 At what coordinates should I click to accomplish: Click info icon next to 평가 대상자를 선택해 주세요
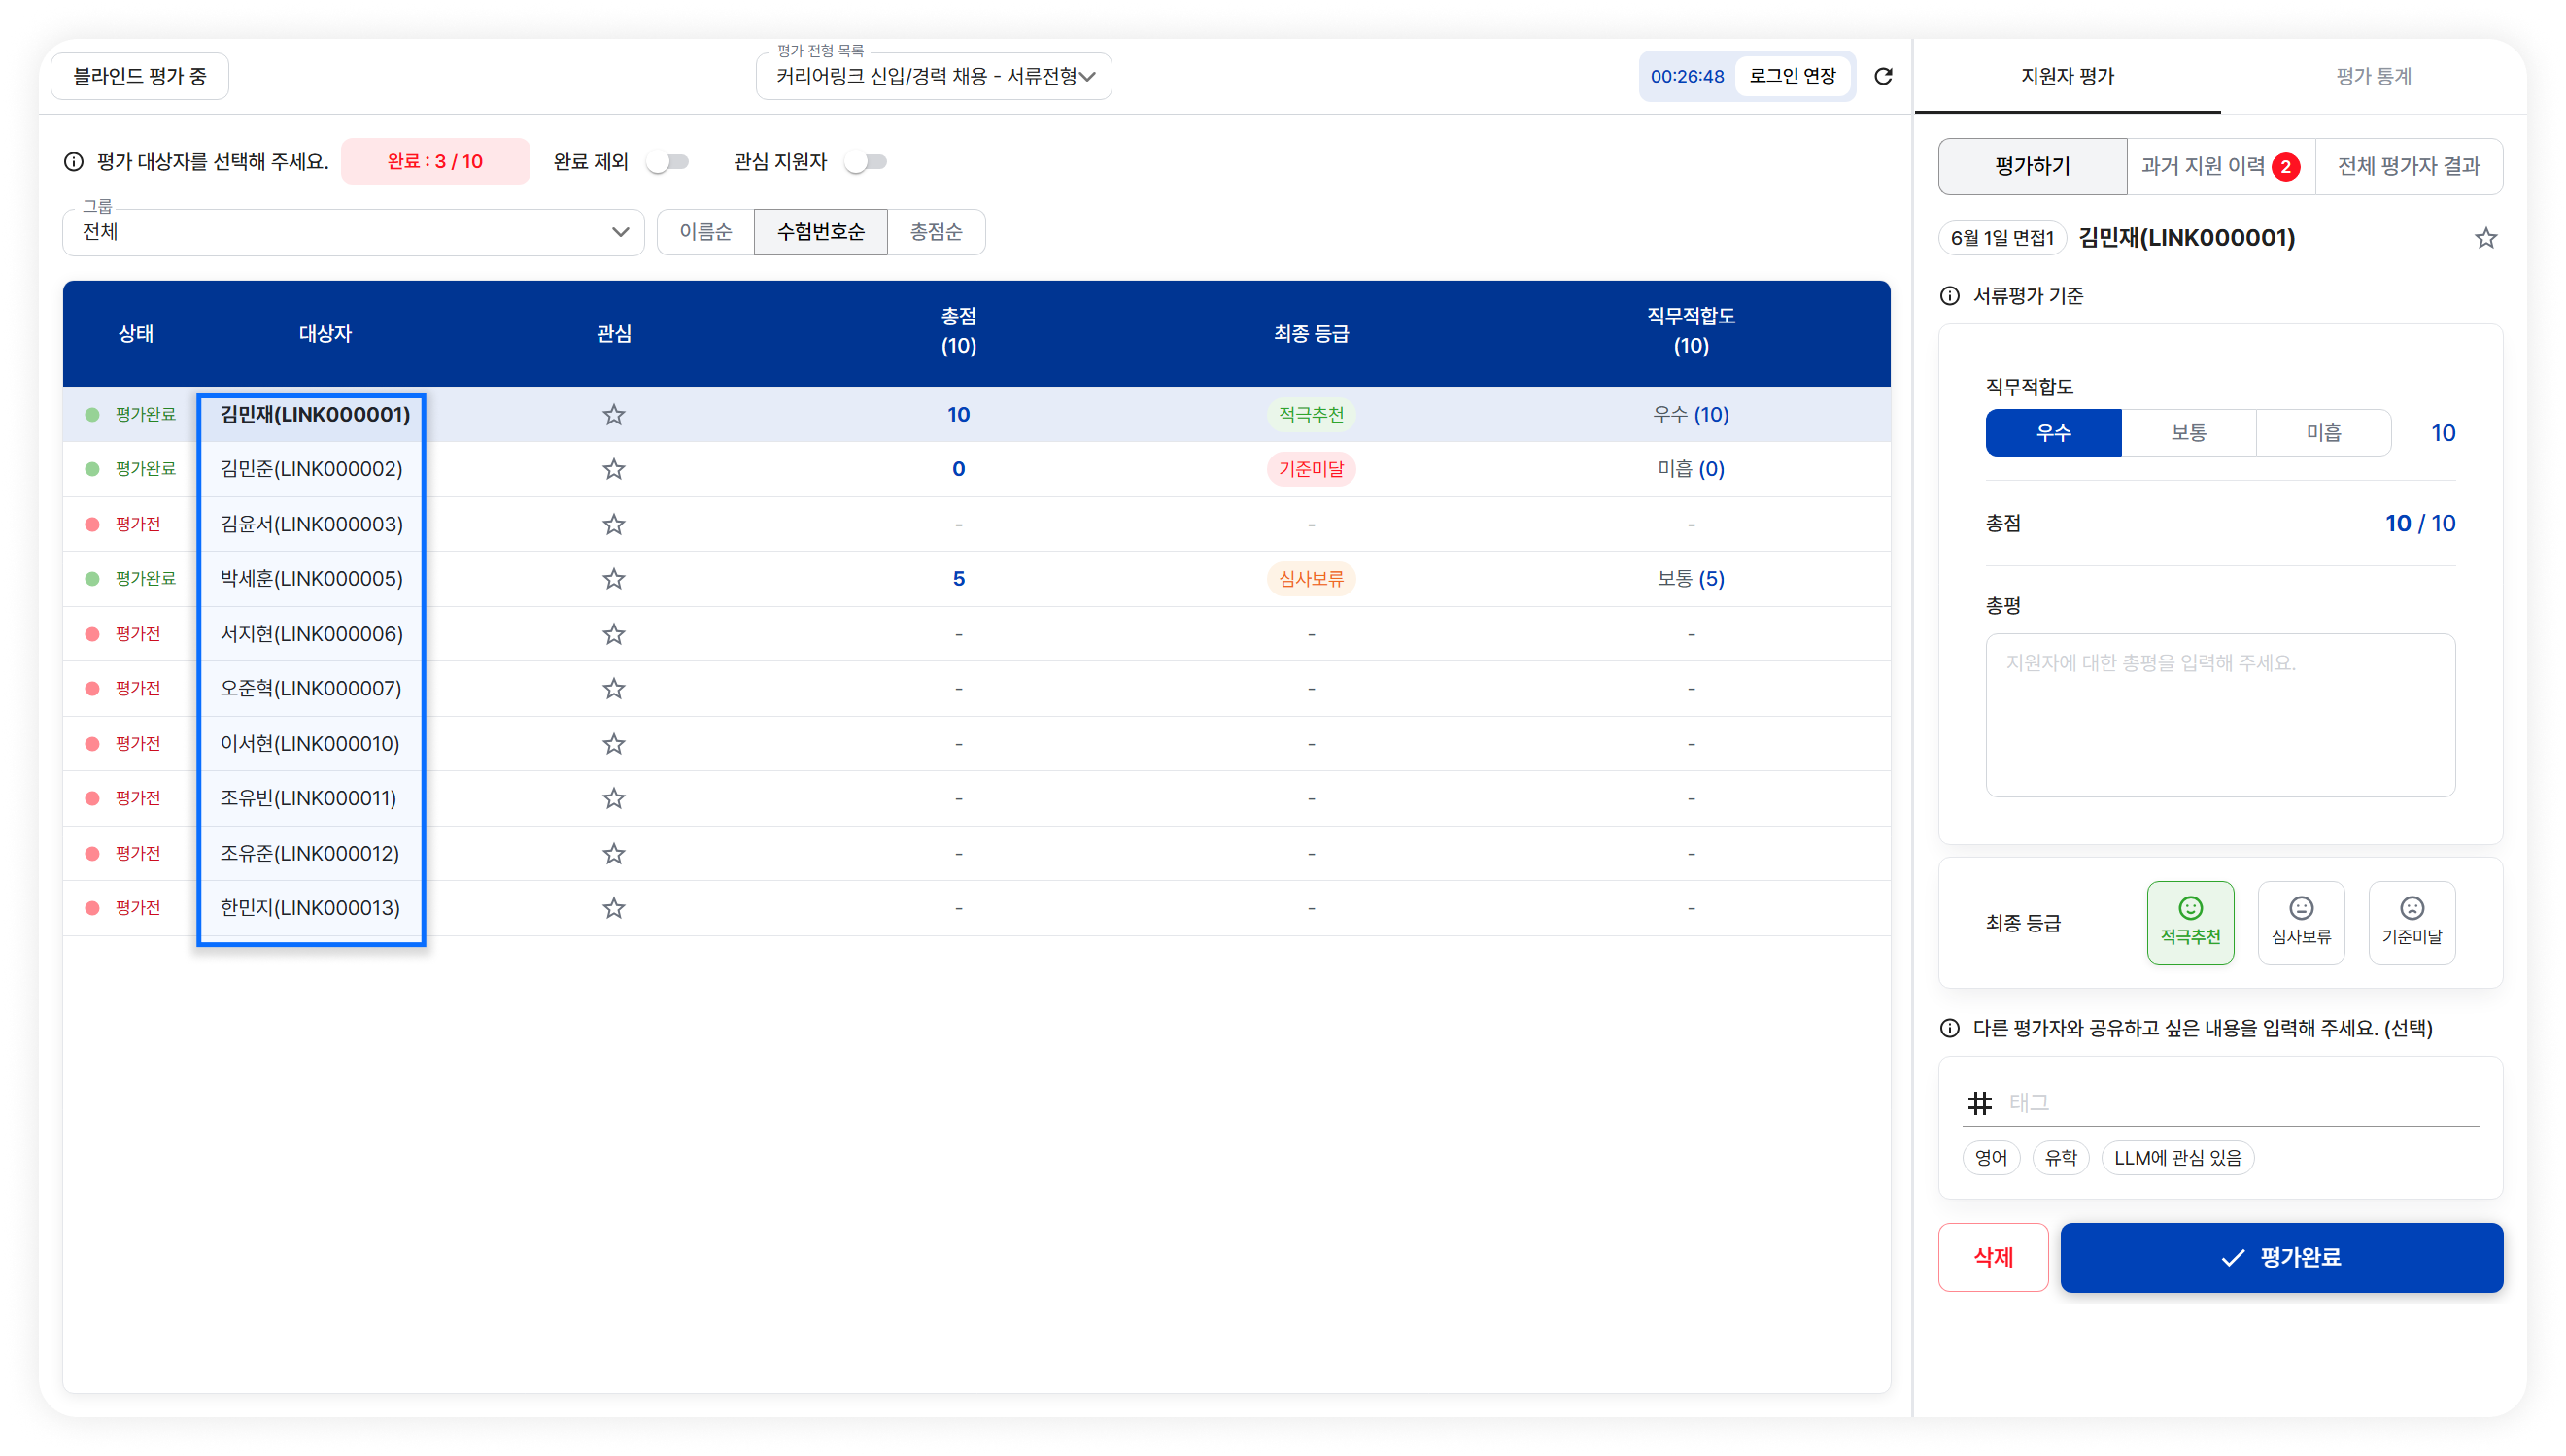[74, 162]
